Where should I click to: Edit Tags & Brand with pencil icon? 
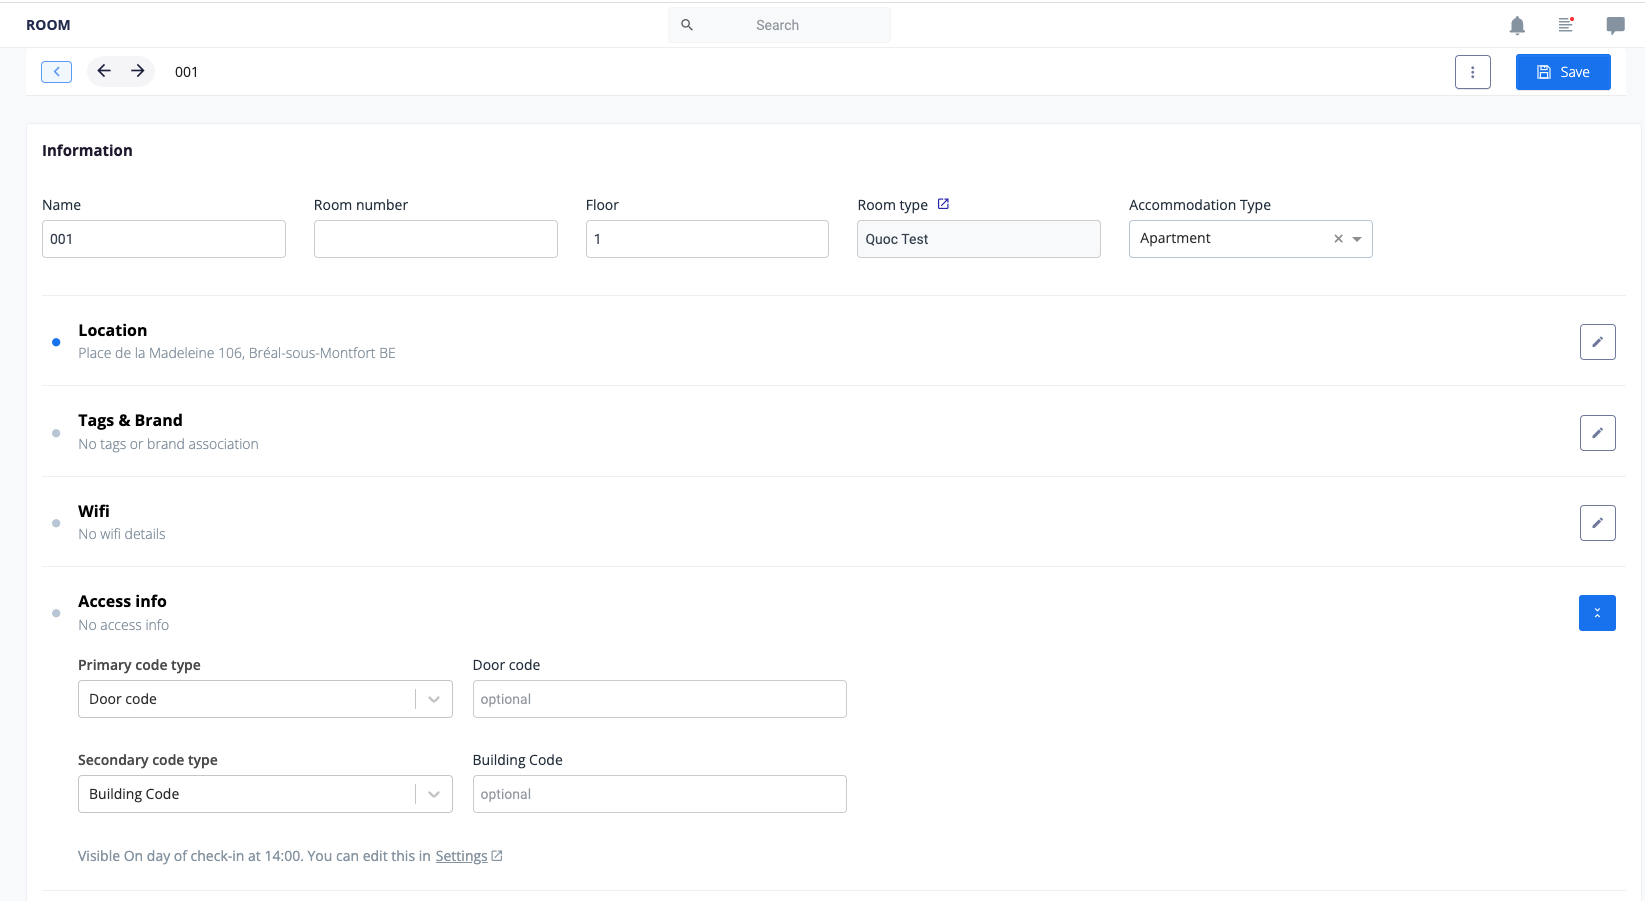pyautogui.click(x=1597, y=433)
